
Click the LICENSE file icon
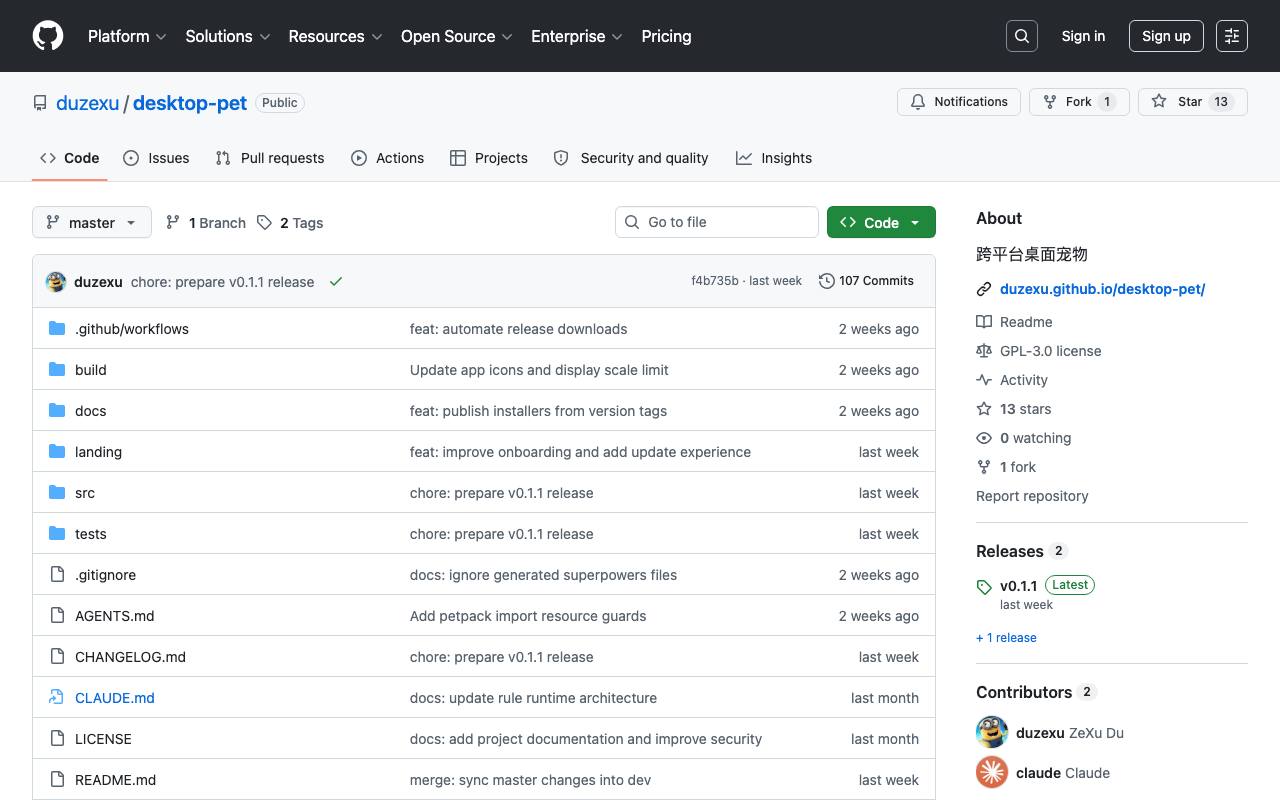57,739
